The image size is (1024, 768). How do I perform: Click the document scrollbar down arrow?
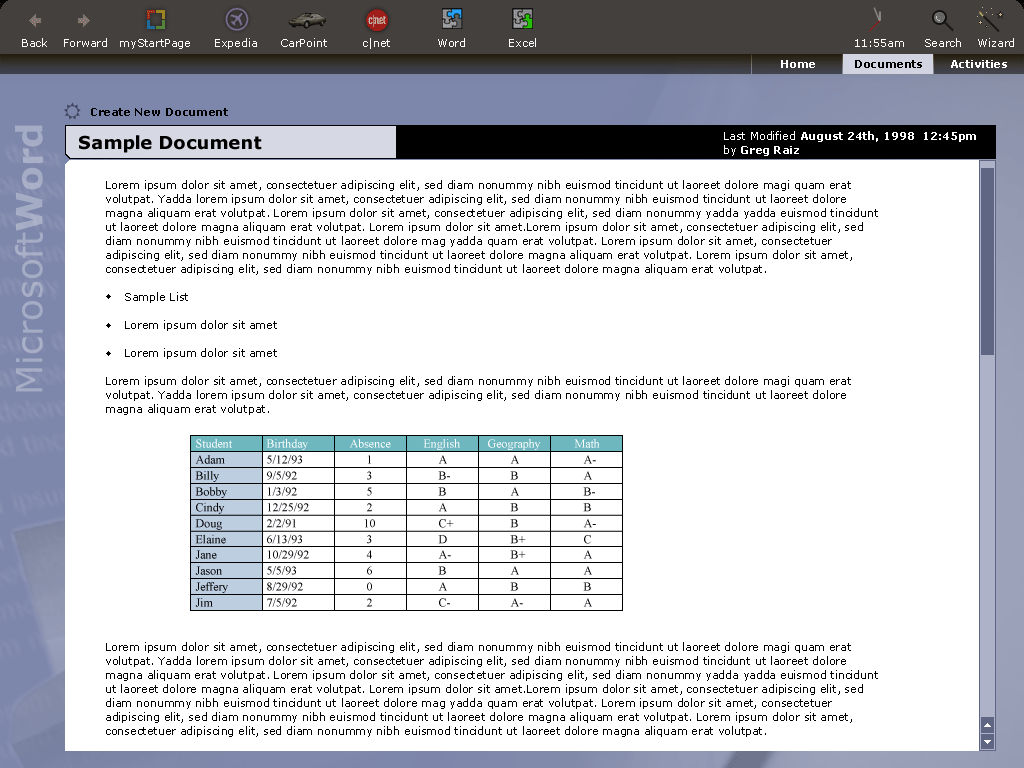(x=987, y=741)
